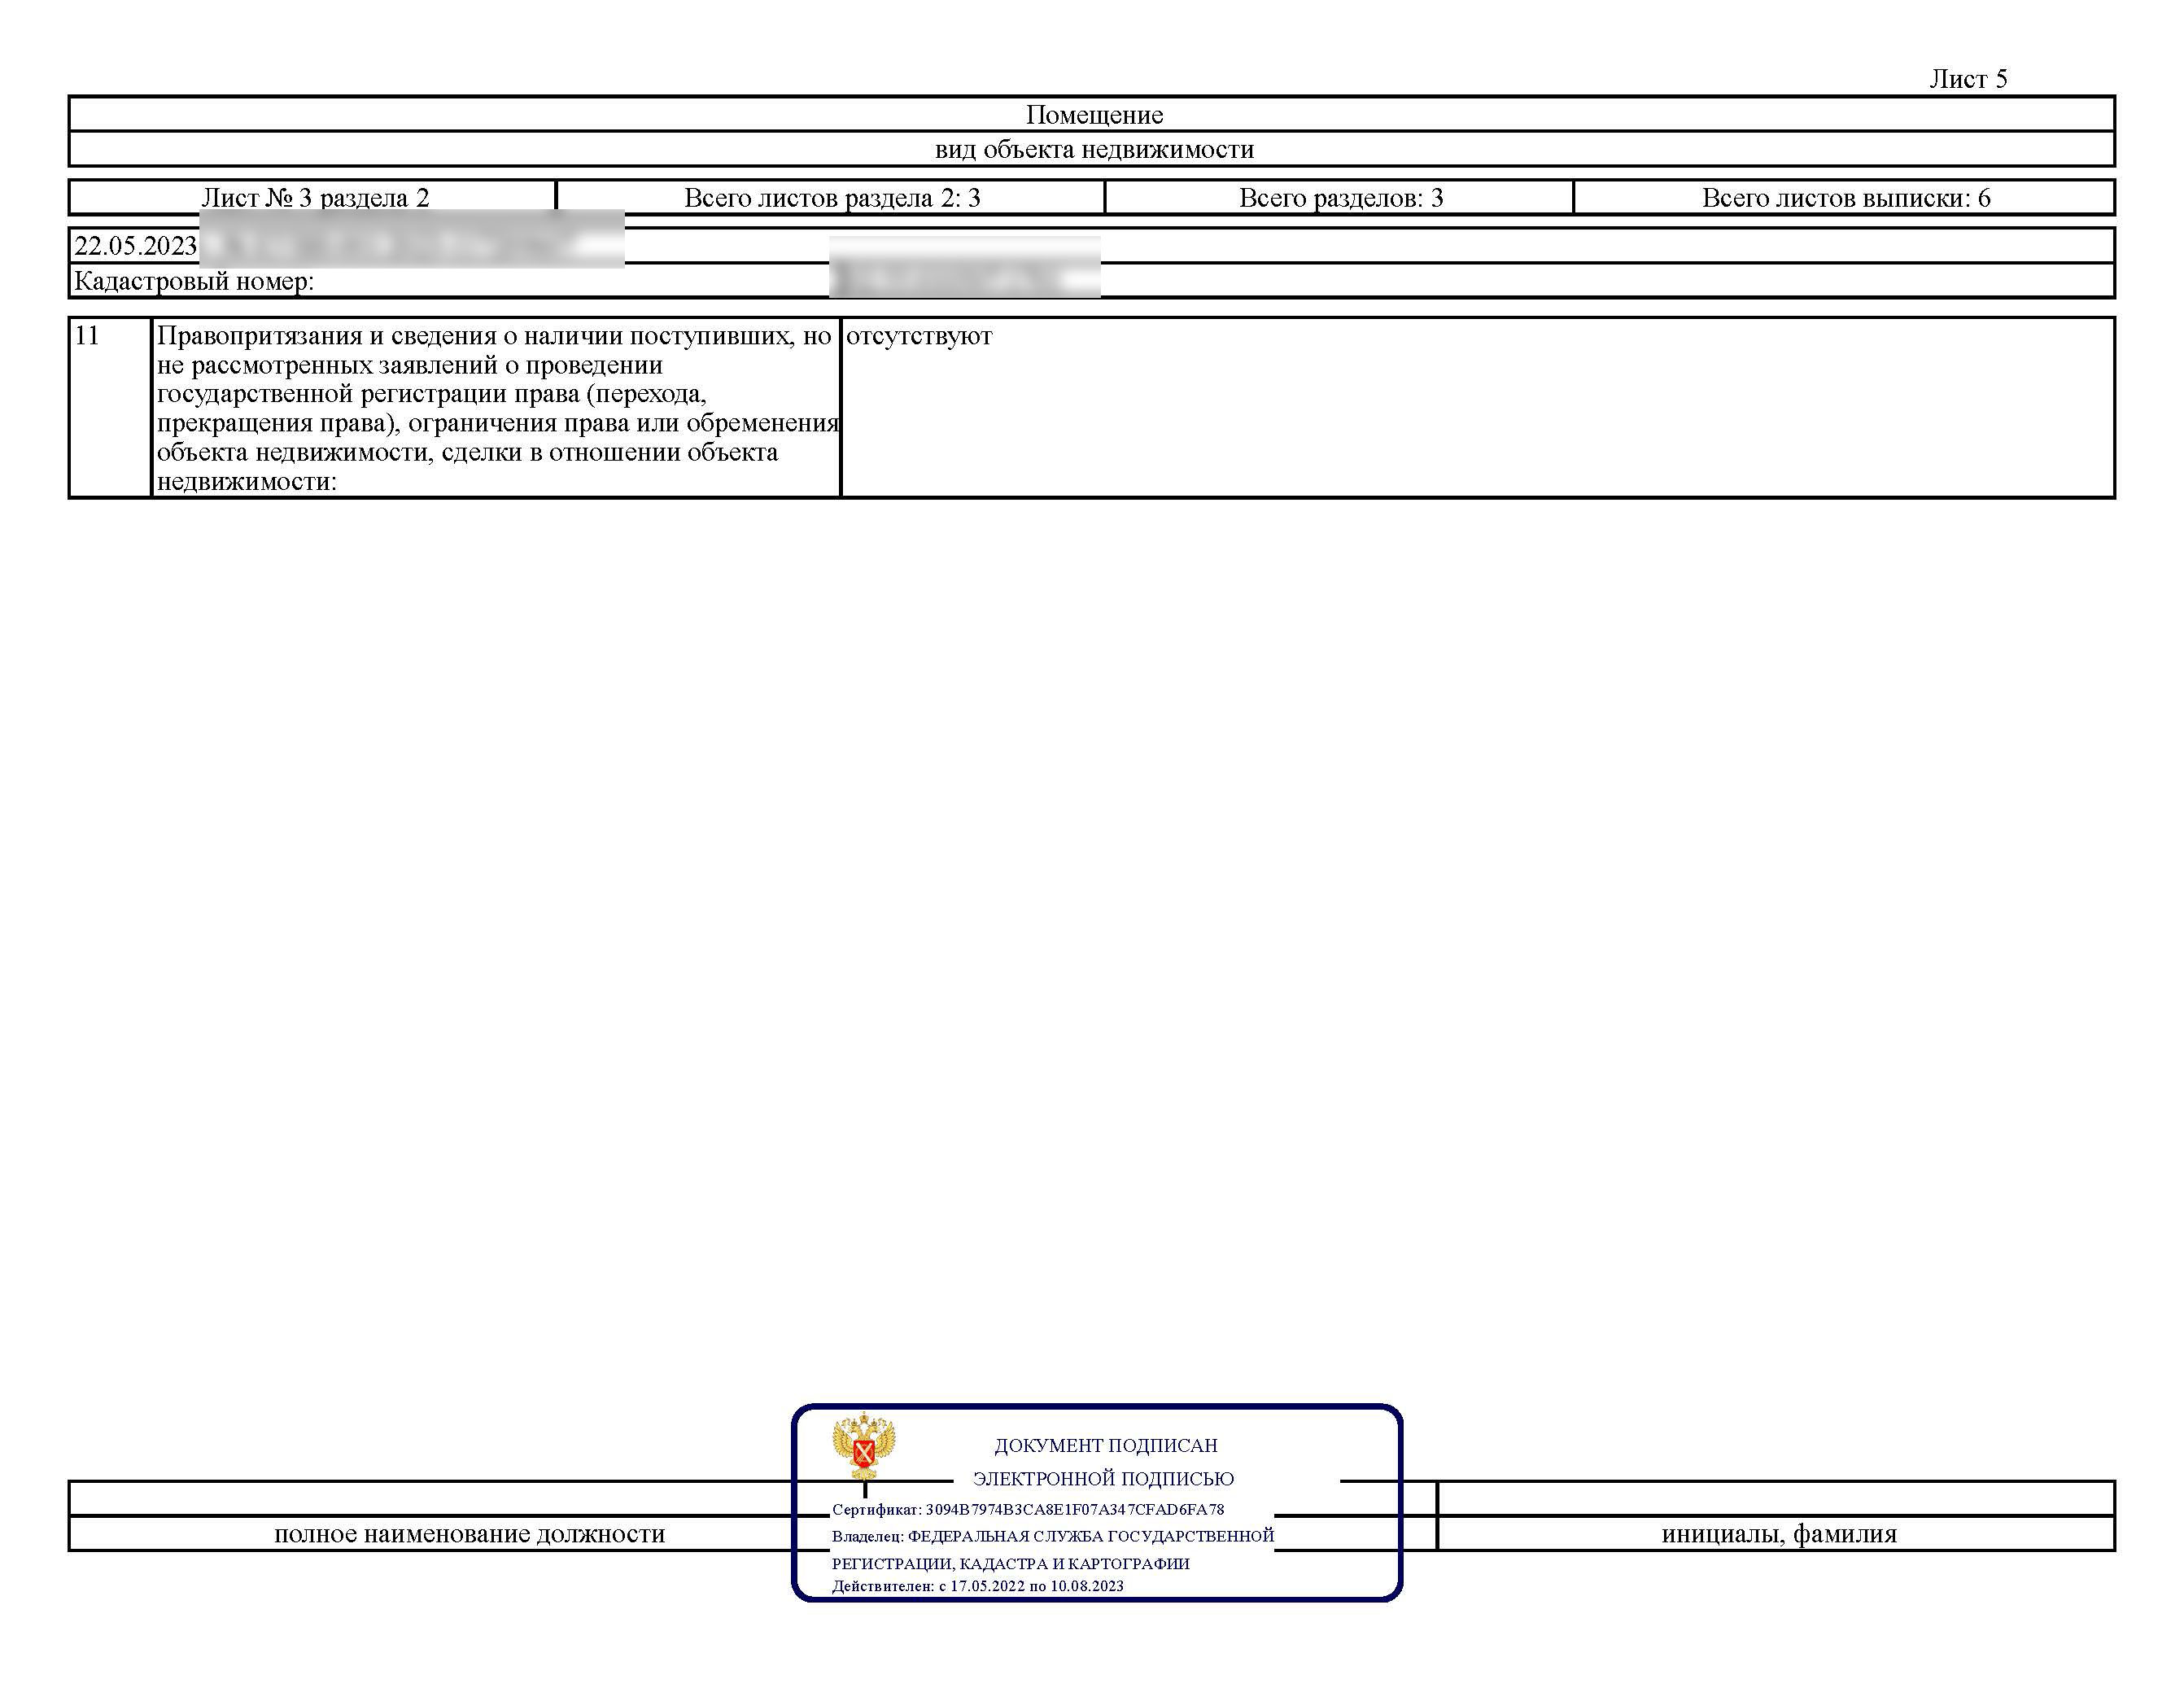Click the date 22.05.2023
Image resolution: width=2184 pixels, height=1688 pixels.
tap(136, 246)
